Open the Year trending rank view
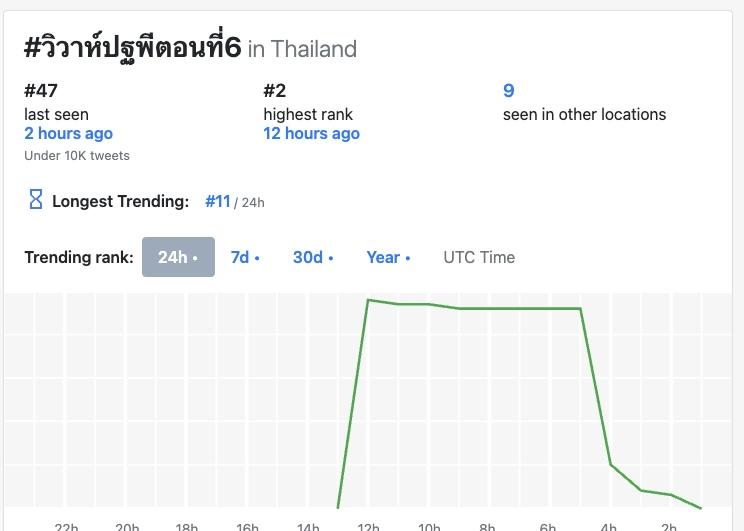The height and width of the screenshot is (531, 744). [388, 257]
